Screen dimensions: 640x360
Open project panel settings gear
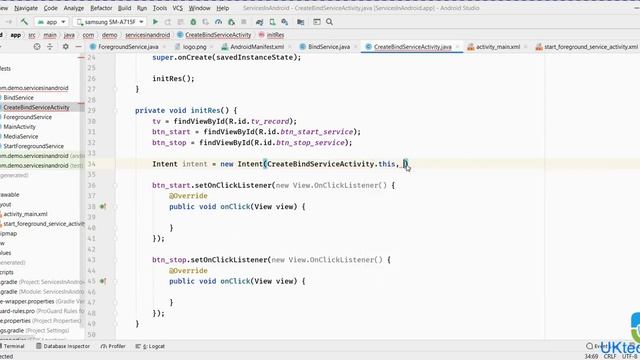65,47
